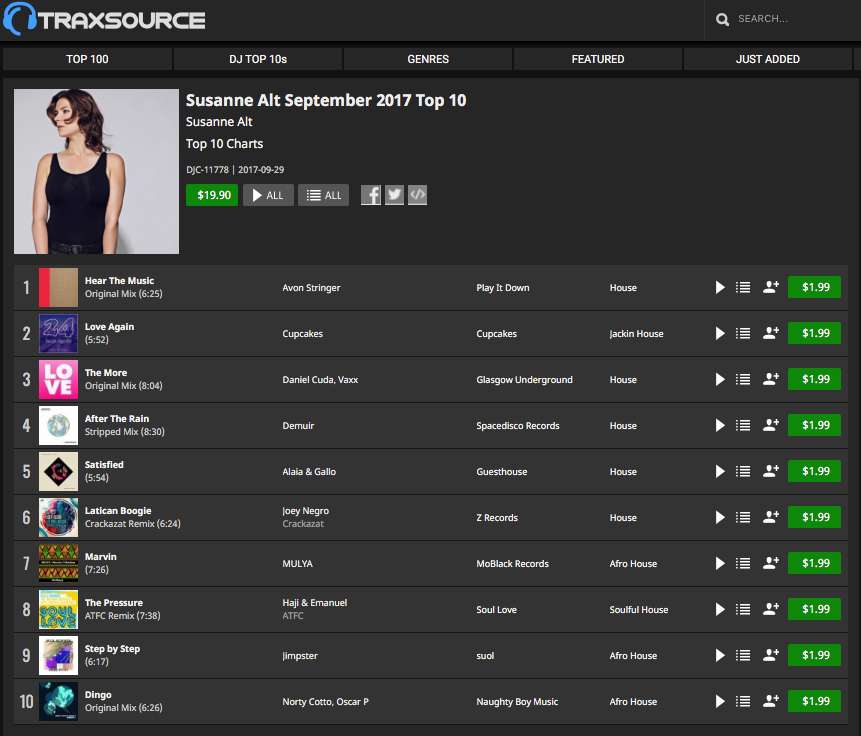Click Soul Love artwork thumbnail
The width and height of the screenshot is (861, 736).
(58, 610)
